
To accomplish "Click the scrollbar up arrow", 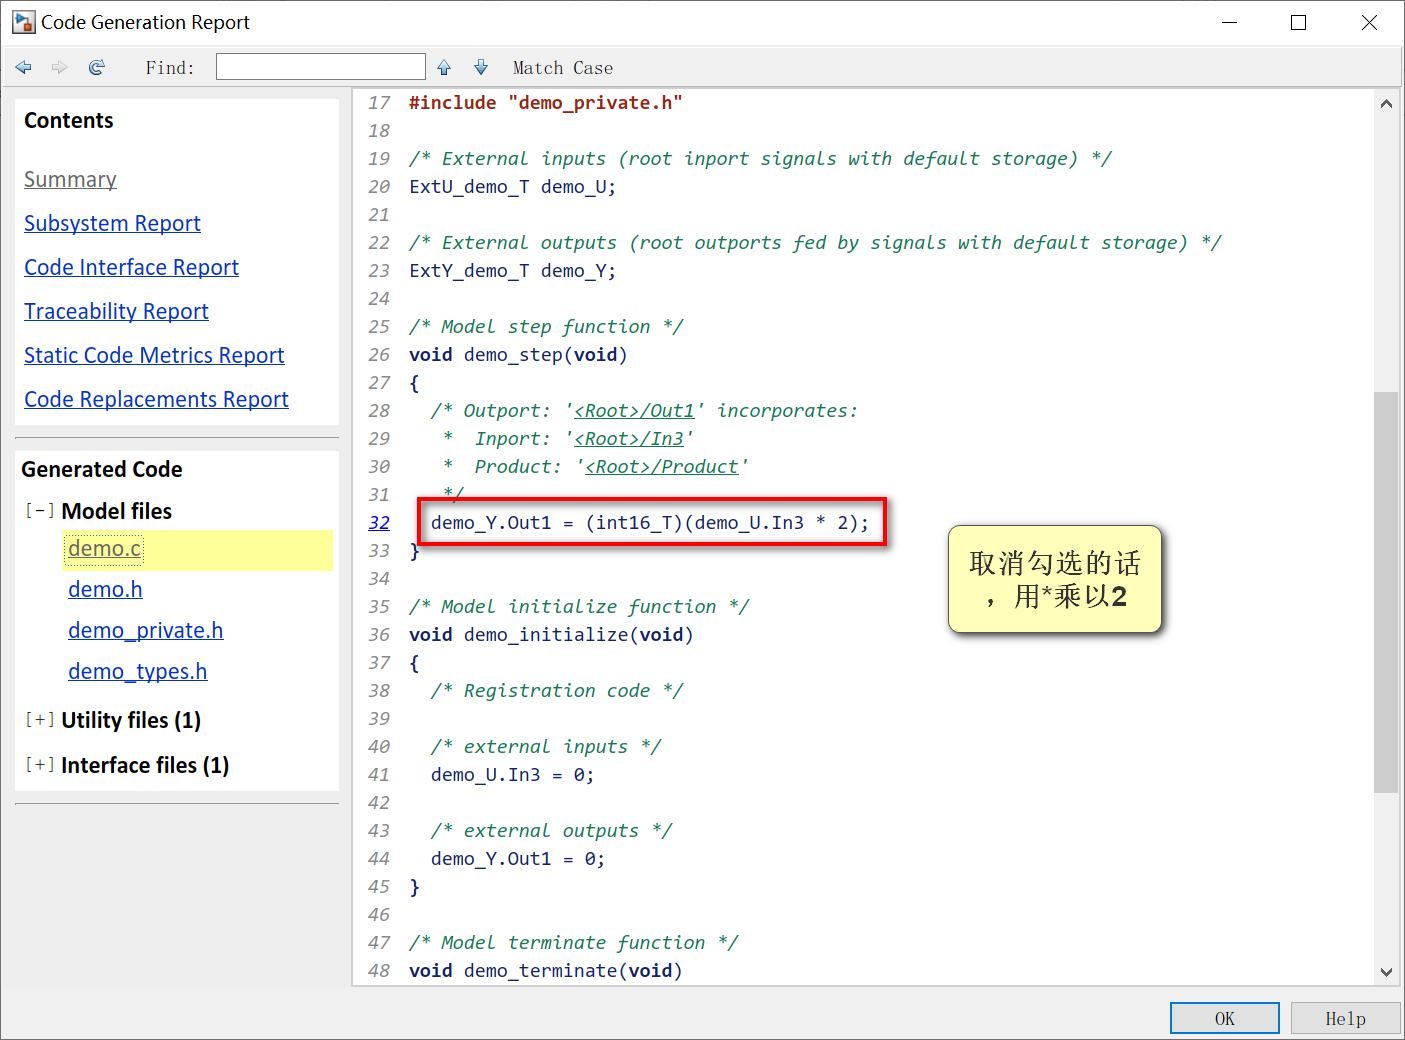I will click(x=1386, y=102).
